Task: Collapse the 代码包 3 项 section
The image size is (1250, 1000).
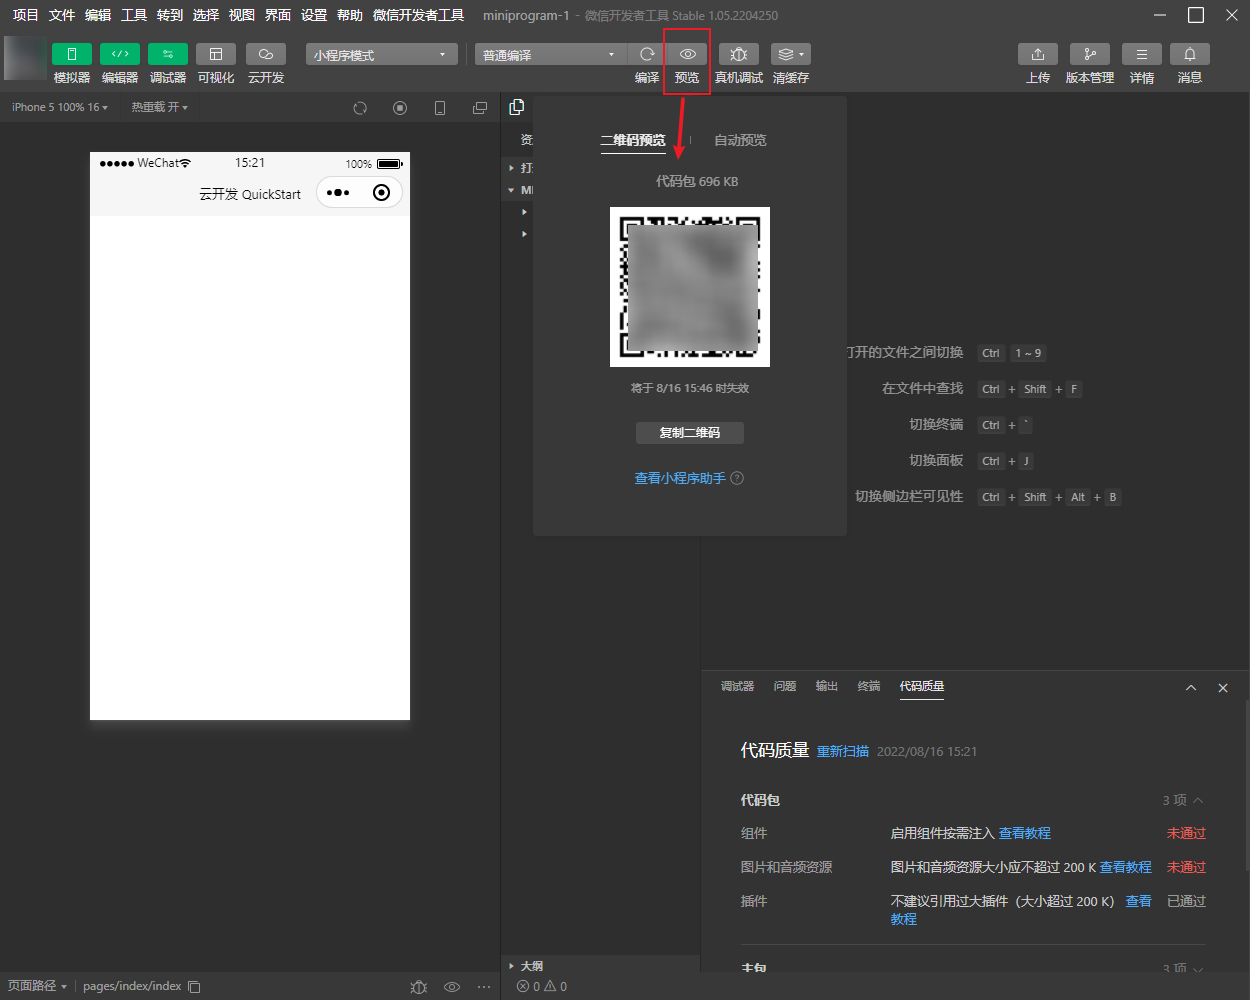Action: 1183,800
